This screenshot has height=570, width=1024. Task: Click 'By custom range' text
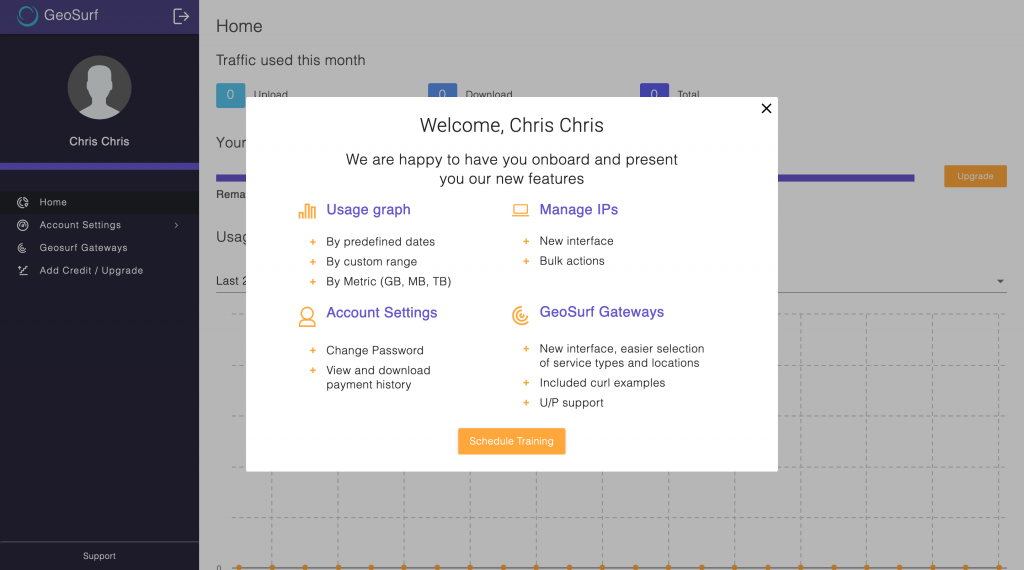coord(372,262)
